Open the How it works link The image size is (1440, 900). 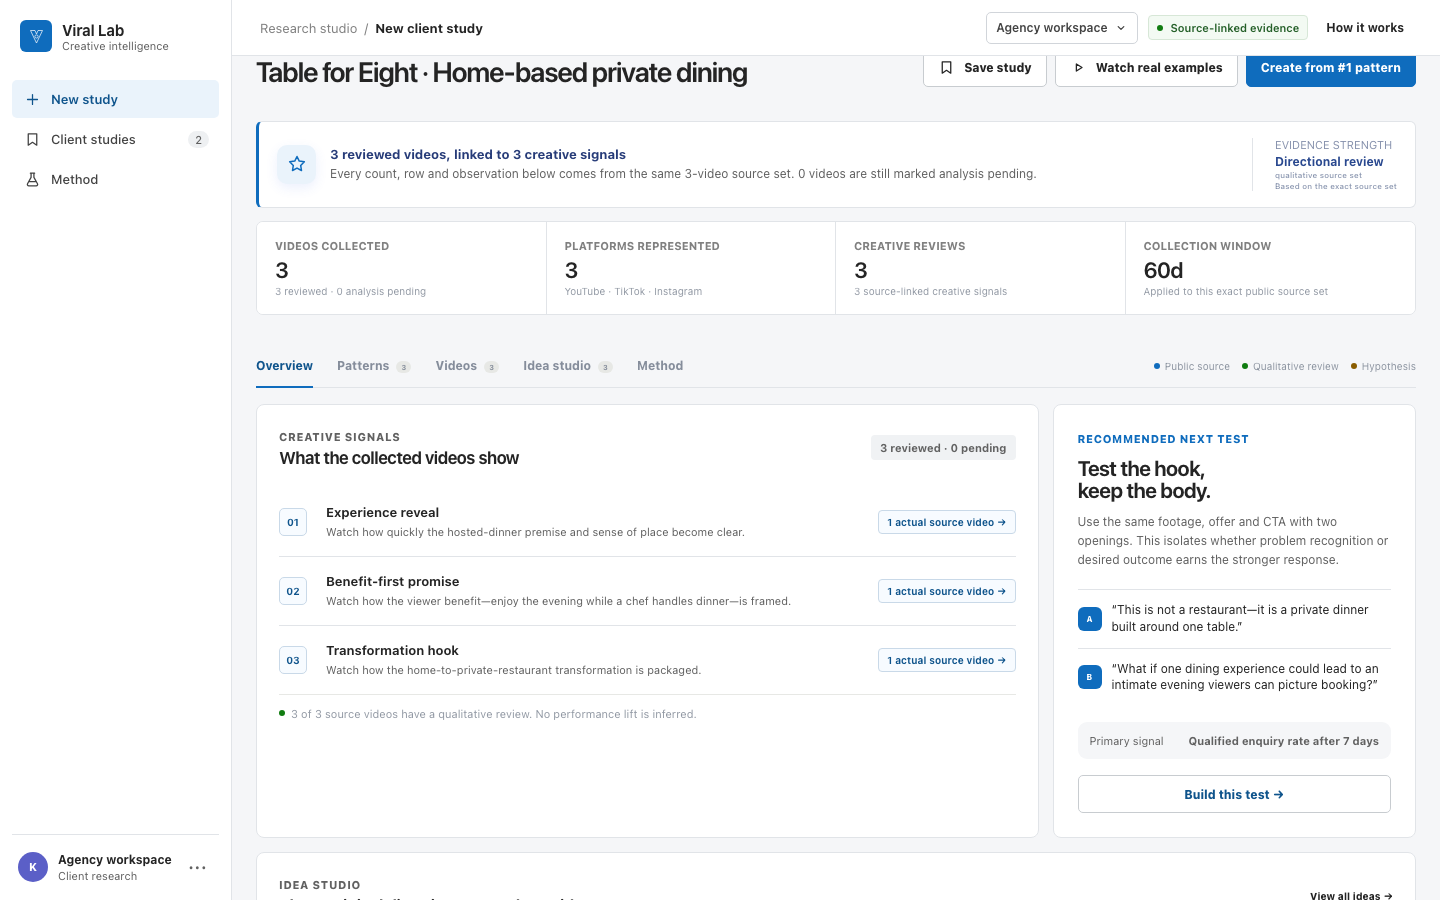[x=1365, y=28]
